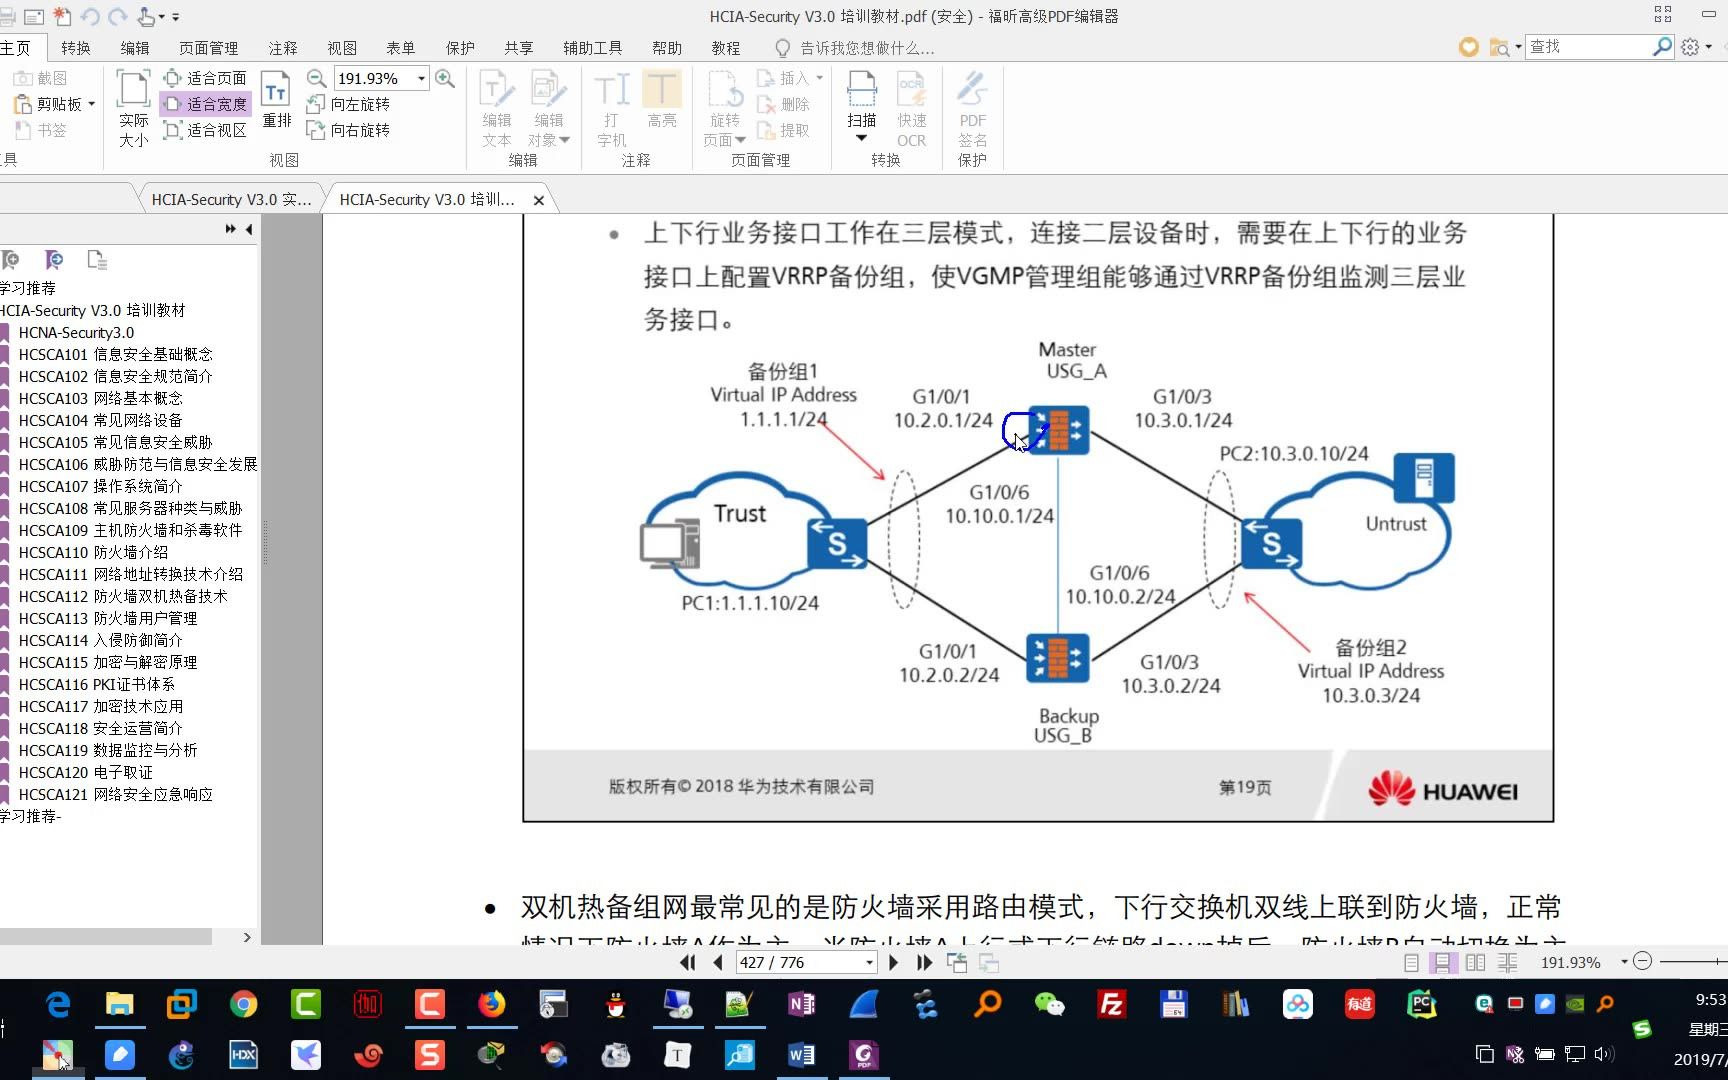
Task: Close the 'HCIA-Security V3.0 培训...' document tab
Action: coord(539,200)
